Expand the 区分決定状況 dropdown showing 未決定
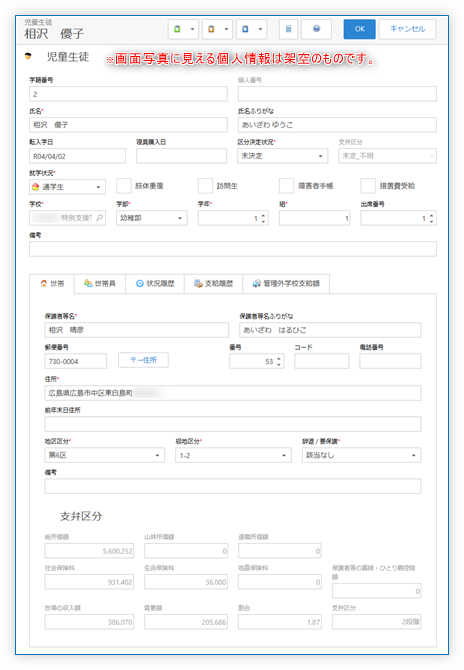This screenshot has width=464, height=670. pos(282,156)
